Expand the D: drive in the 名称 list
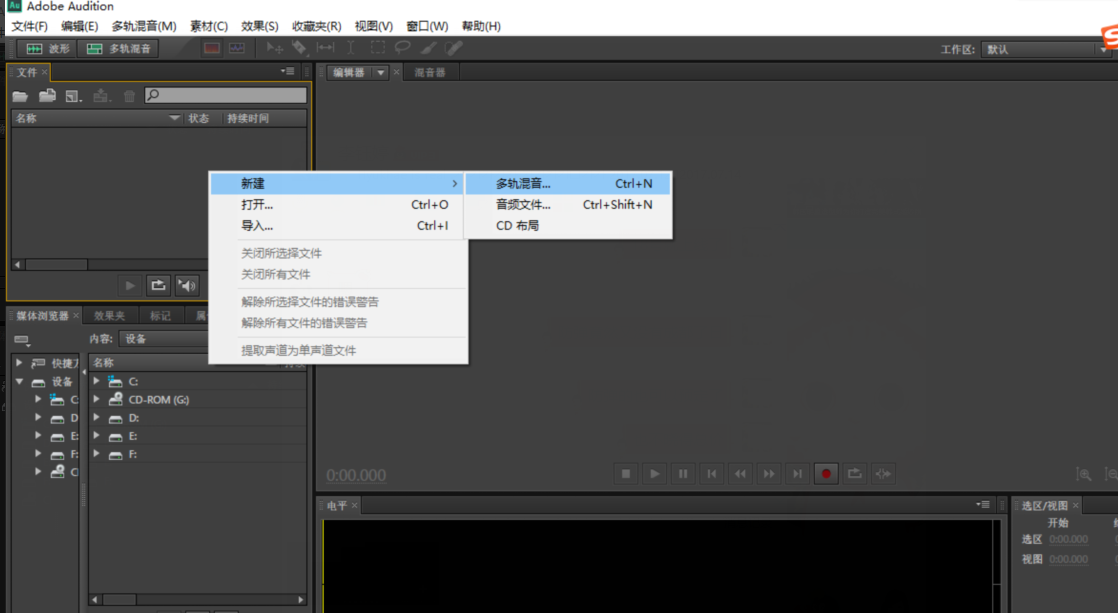Viewport: 1118px width, 613px height. point(96,418)
